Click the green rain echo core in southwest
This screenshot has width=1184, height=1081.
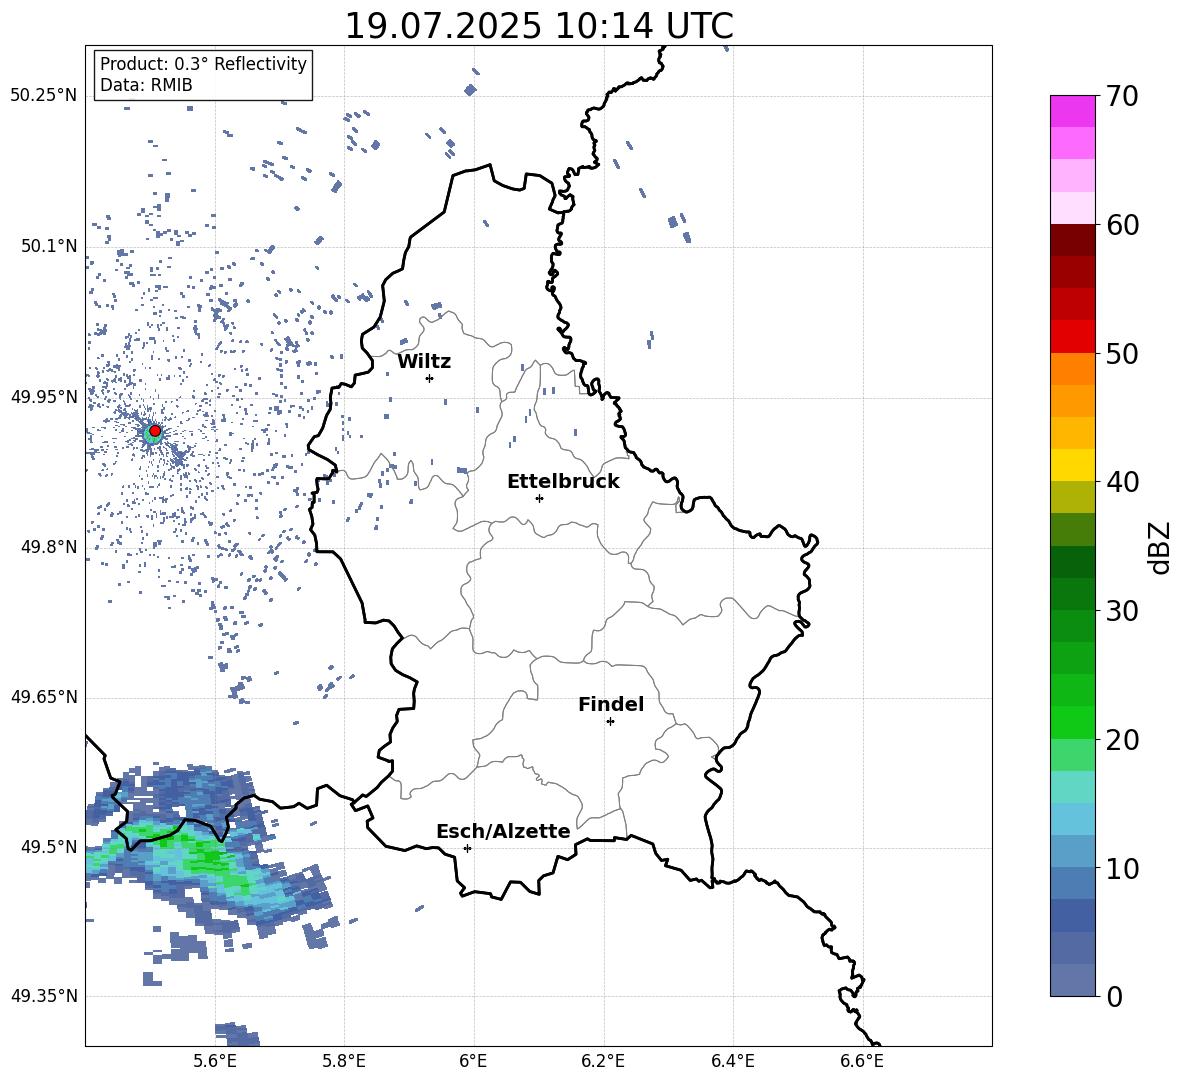tap(204, 859)
